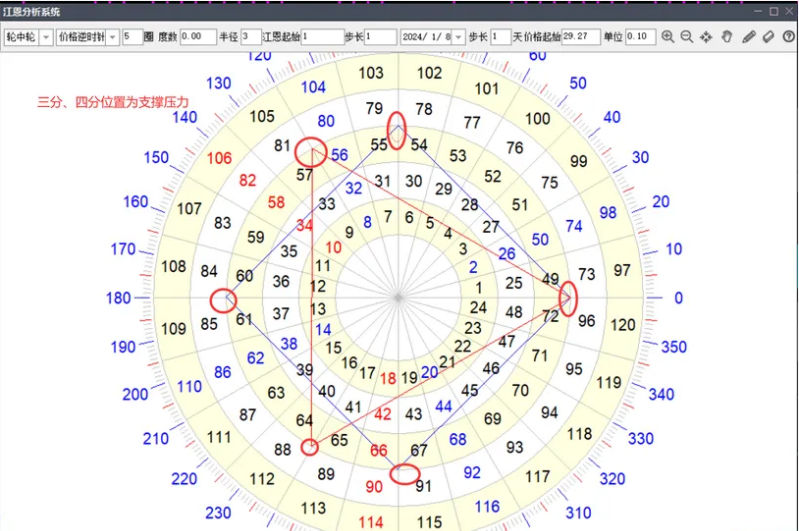Select the eraser tool
The width and height of the screenshot is (799, 531).
[x=768, y=37]
